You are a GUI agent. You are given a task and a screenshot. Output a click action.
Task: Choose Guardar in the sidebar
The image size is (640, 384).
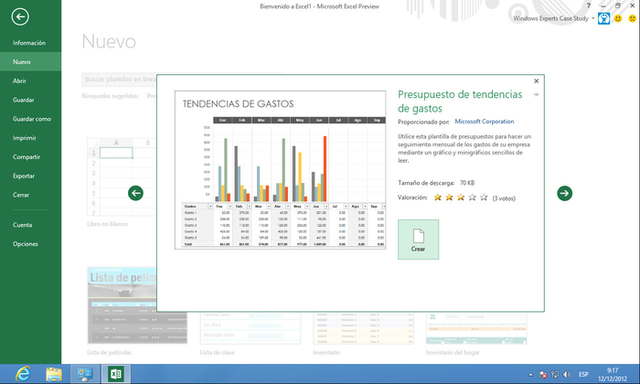pos(23,100)
